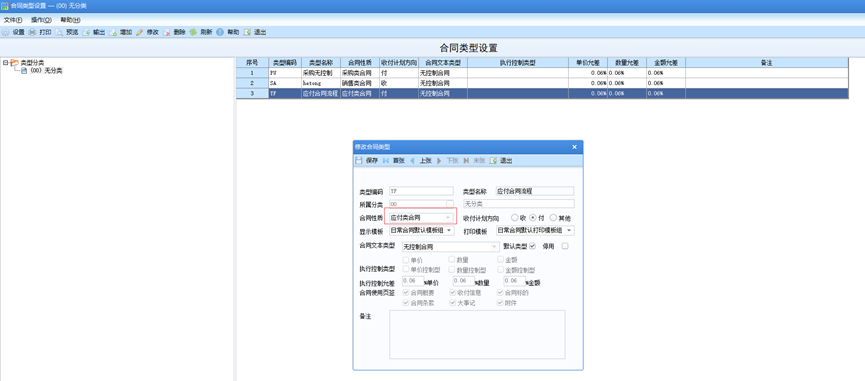Click the 预览 preview icon

[59, 33]
